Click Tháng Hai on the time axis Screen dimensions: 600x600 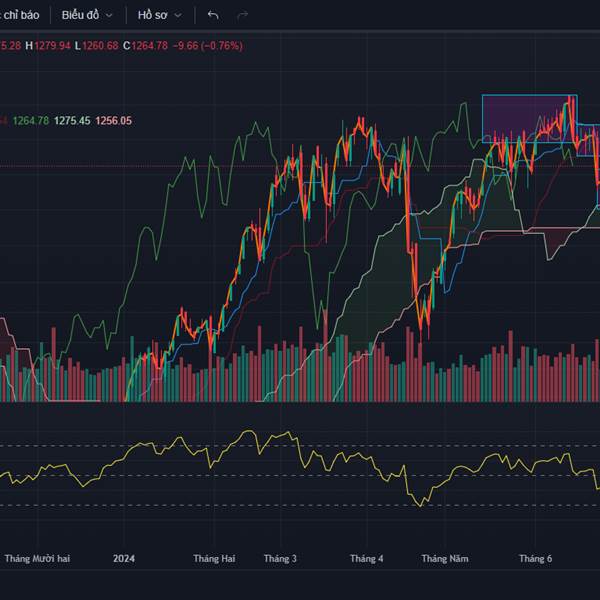pyautogui.click(x=214, y=558)
